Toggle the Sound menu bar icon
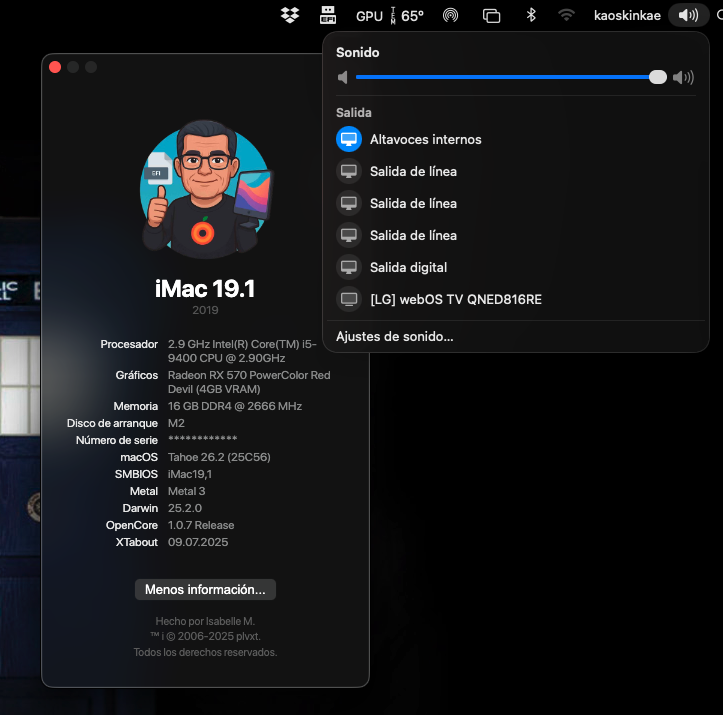Viewport: 723px width, 715px height. [x=688, y=15]
